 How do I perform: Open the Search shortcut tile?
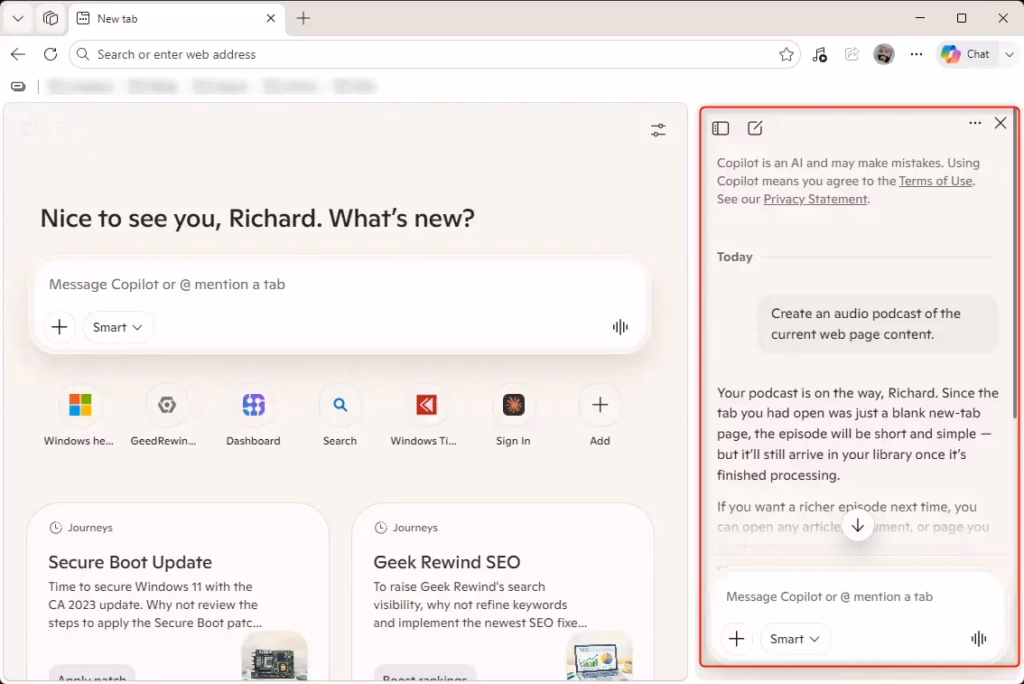coord(340,415)
